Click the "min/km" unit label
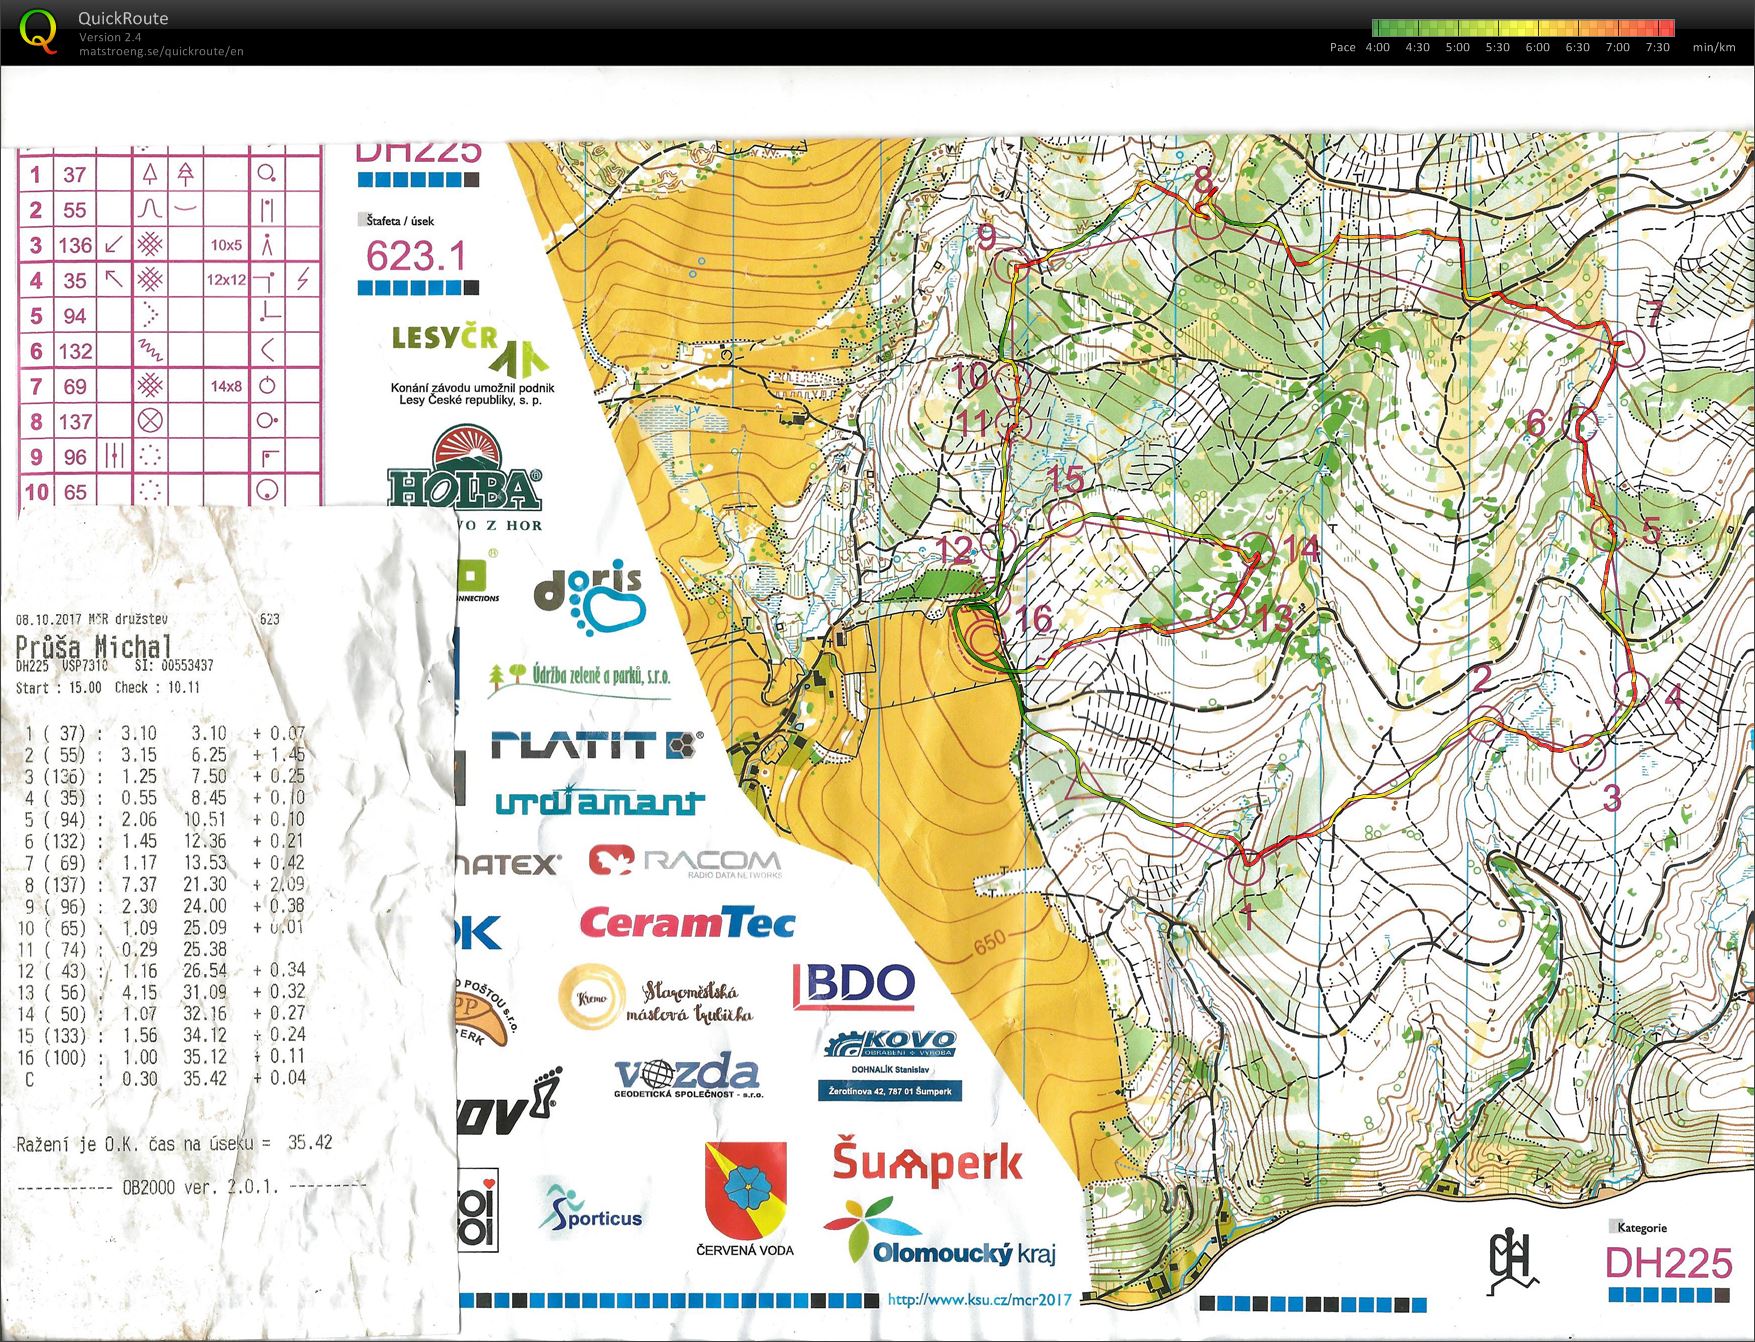Image resolution: width=1755 pixels, height=1342 pixels. point(1714,47)
